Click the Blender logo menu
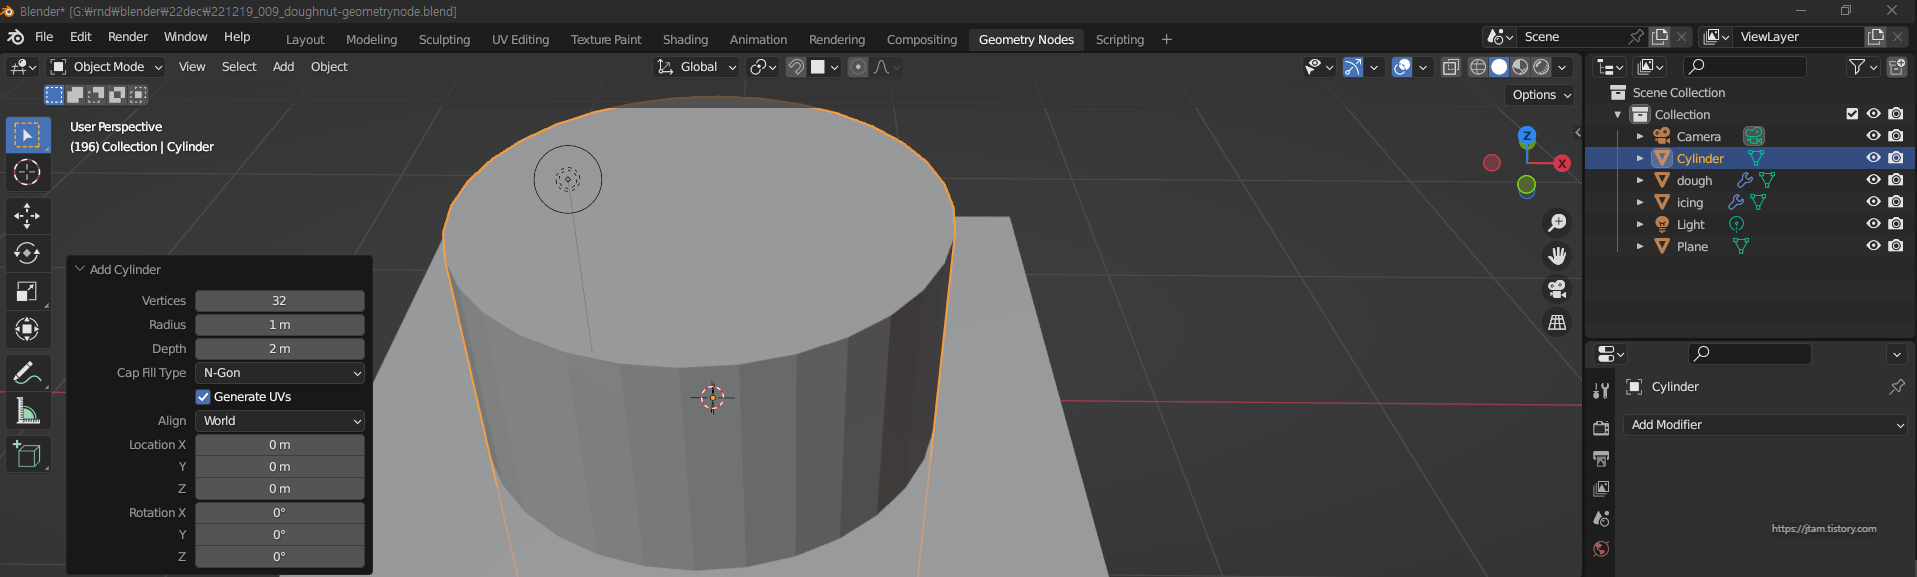 (16, 37)
